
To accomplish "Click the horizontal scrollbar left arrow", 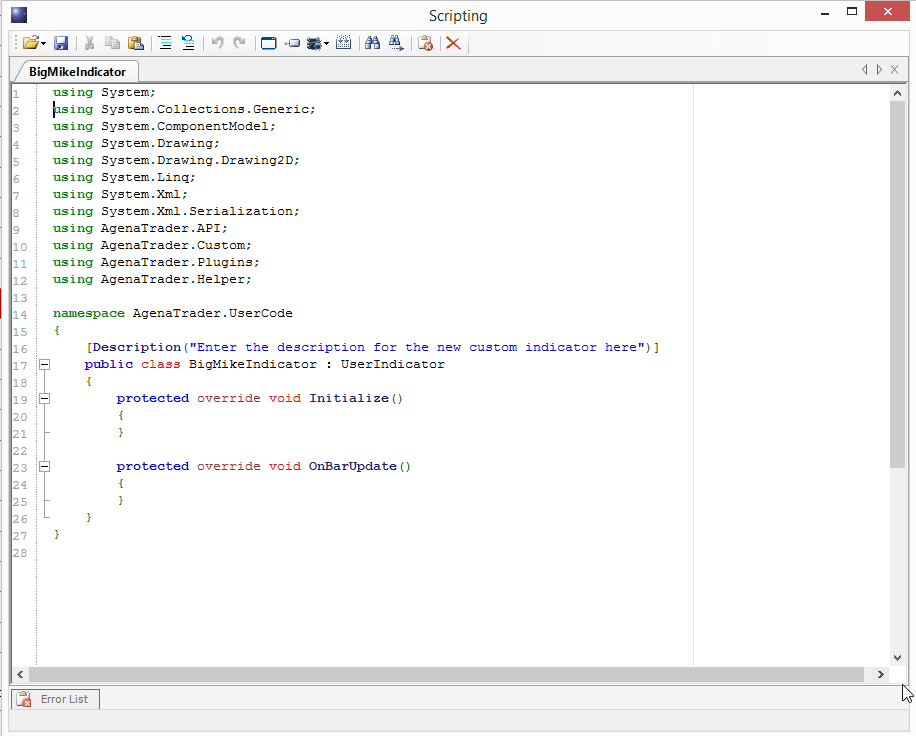I will tap(20, 675).
